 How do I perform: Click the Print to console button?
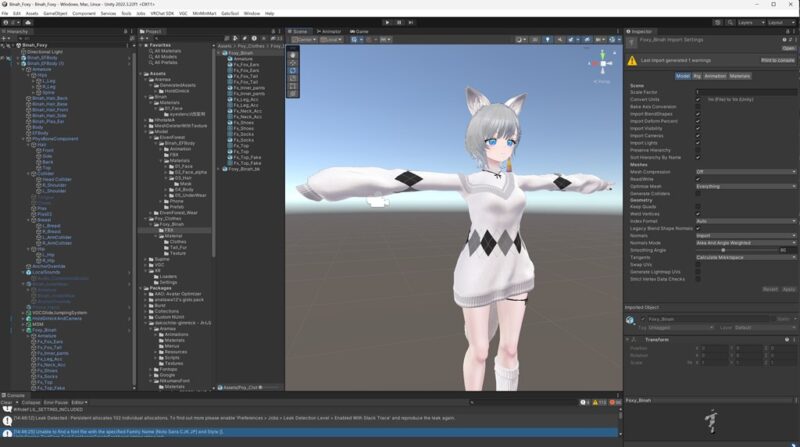coord(777,60)
